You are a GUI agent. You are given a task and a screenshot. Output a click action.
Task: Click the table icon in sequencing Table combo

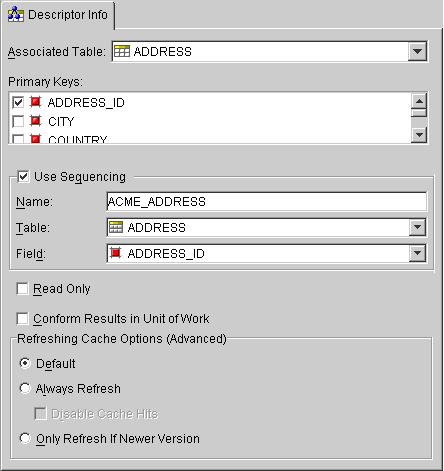(116, 227)
